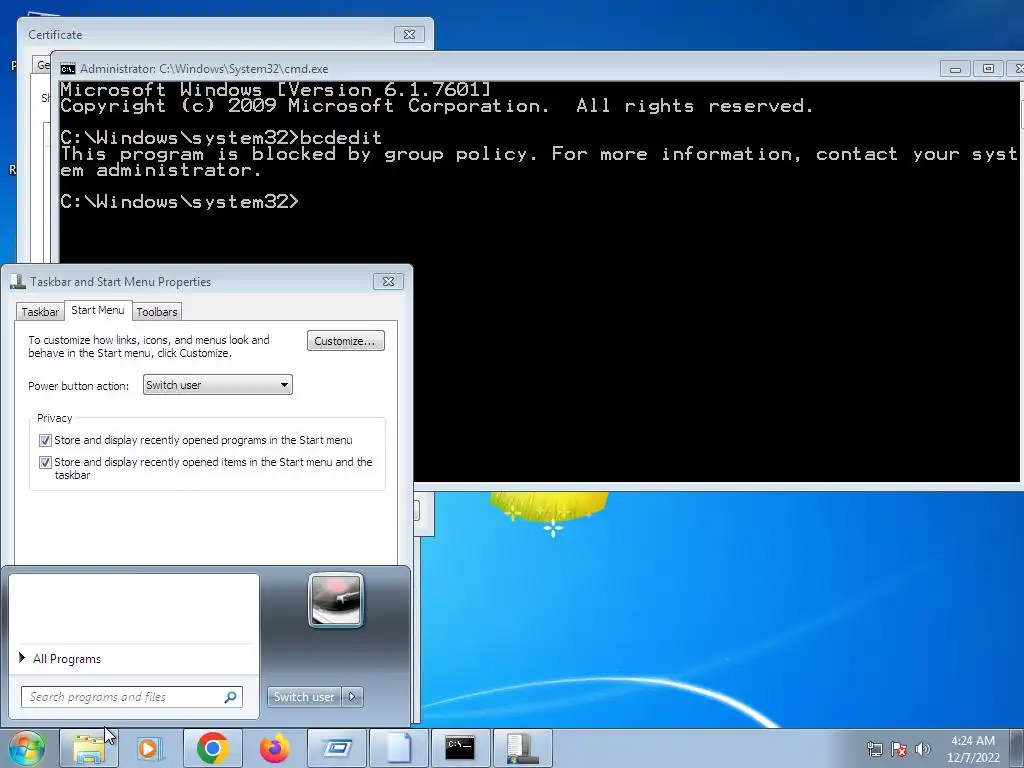Open Firefox from the taskbar
The width and height of the screenshot is (1024, 768).
tap(274, 748)
